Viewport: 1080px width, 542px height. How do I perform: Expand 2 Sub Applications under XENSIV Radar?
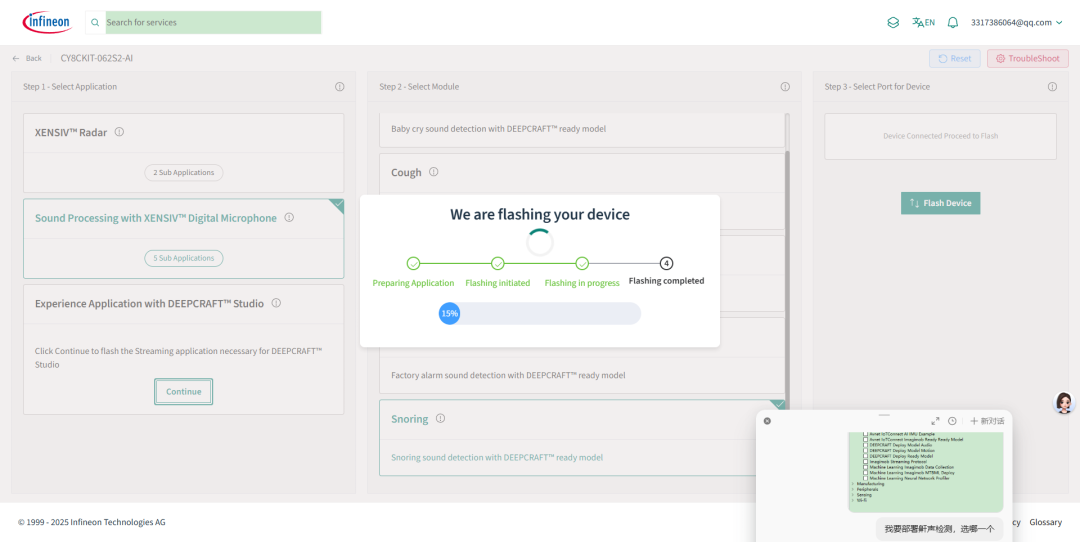(x=184, y=172)
